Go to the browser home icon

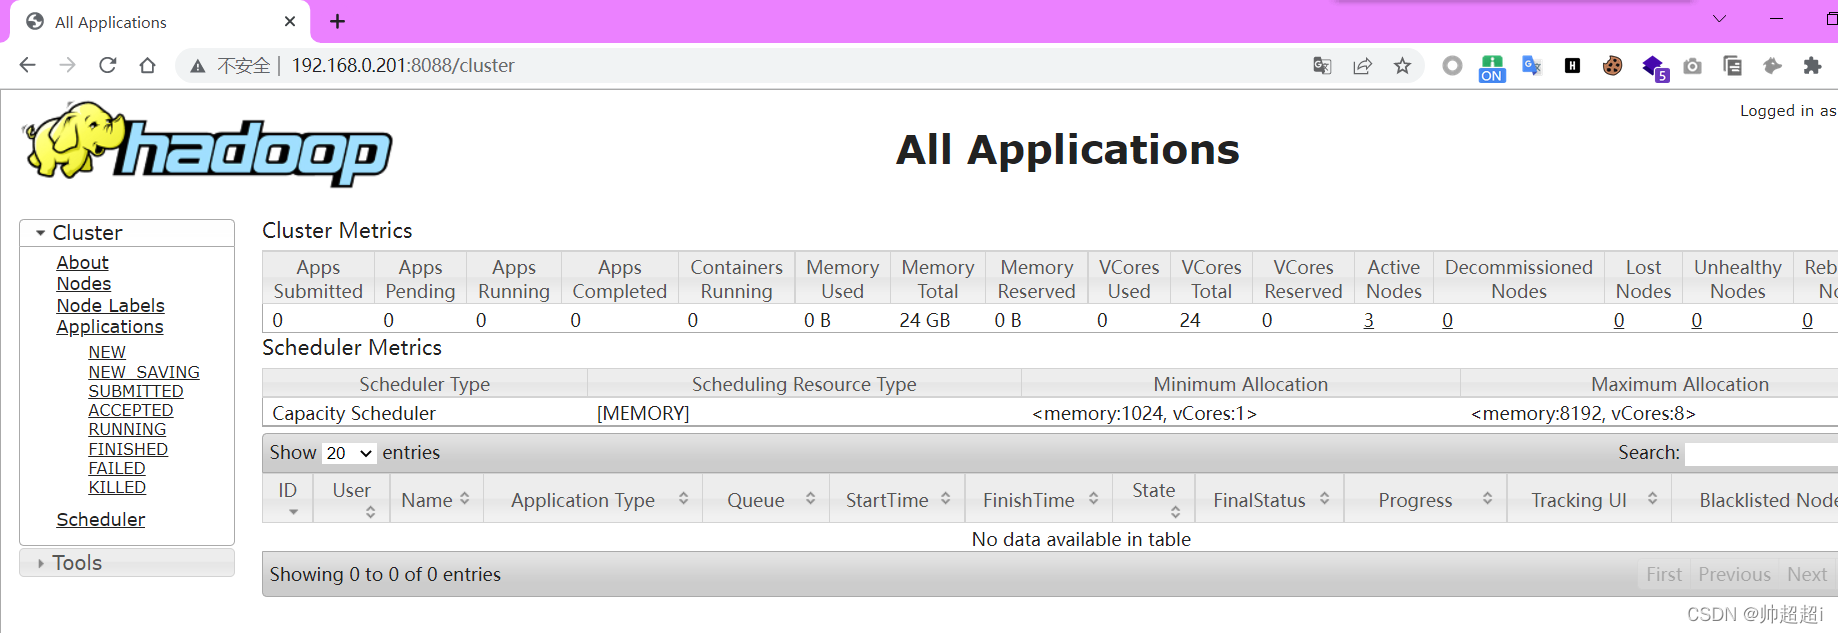(147, 65)
